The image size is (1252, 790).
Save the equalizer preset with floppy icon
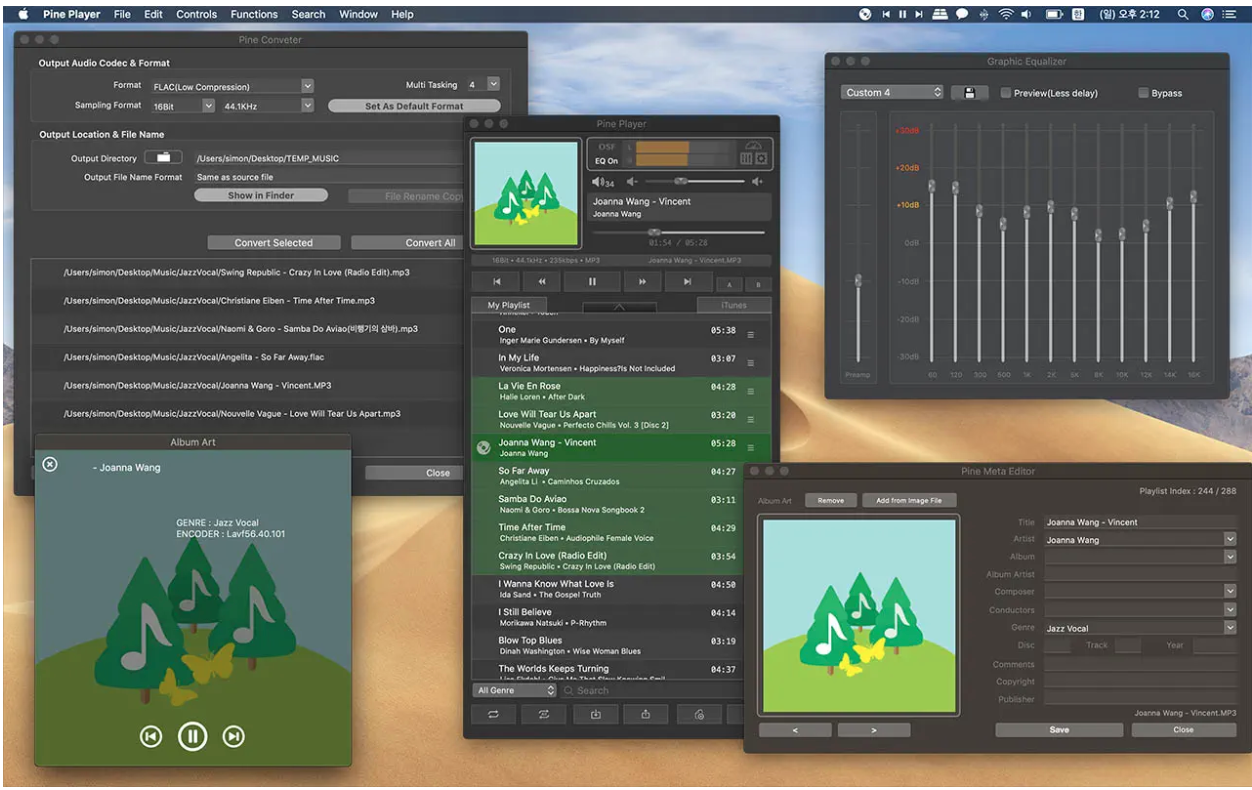969,93
